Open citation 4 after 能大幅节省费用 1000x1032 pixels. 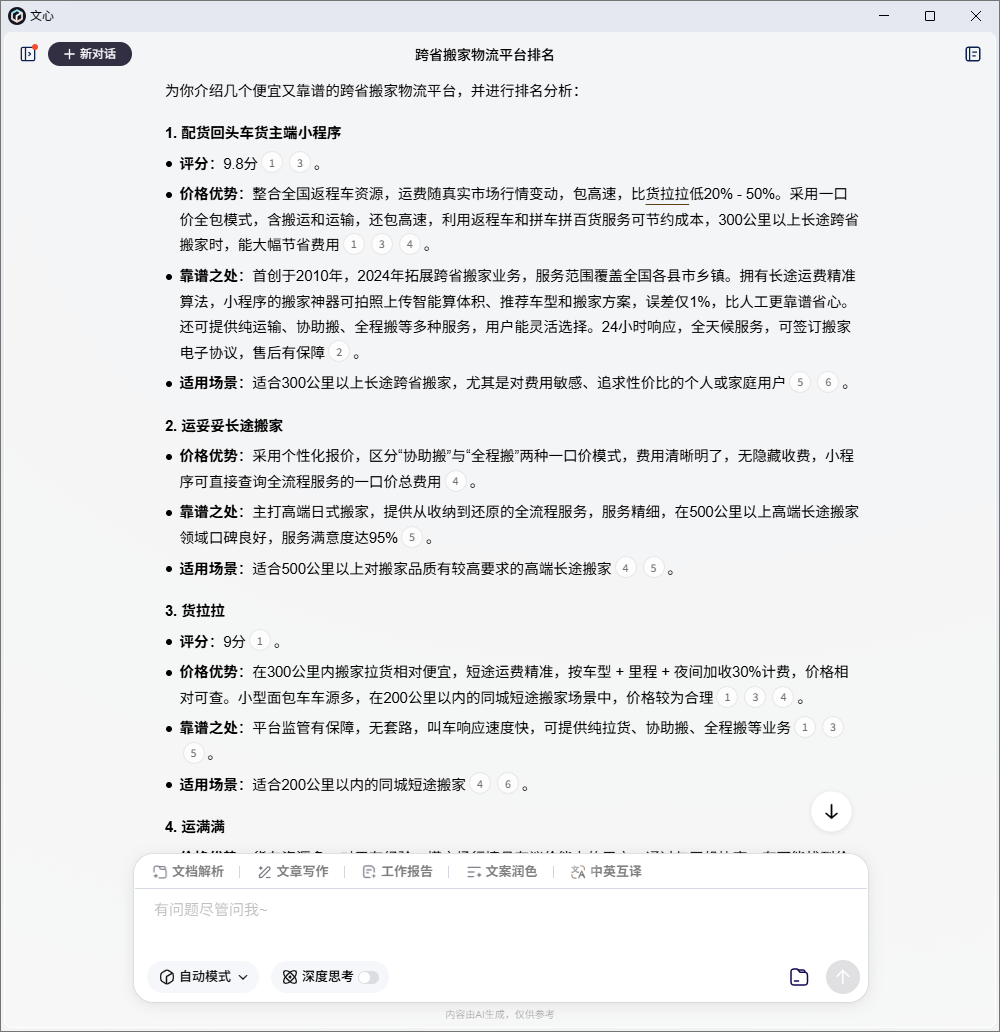[x=409, y=245]
